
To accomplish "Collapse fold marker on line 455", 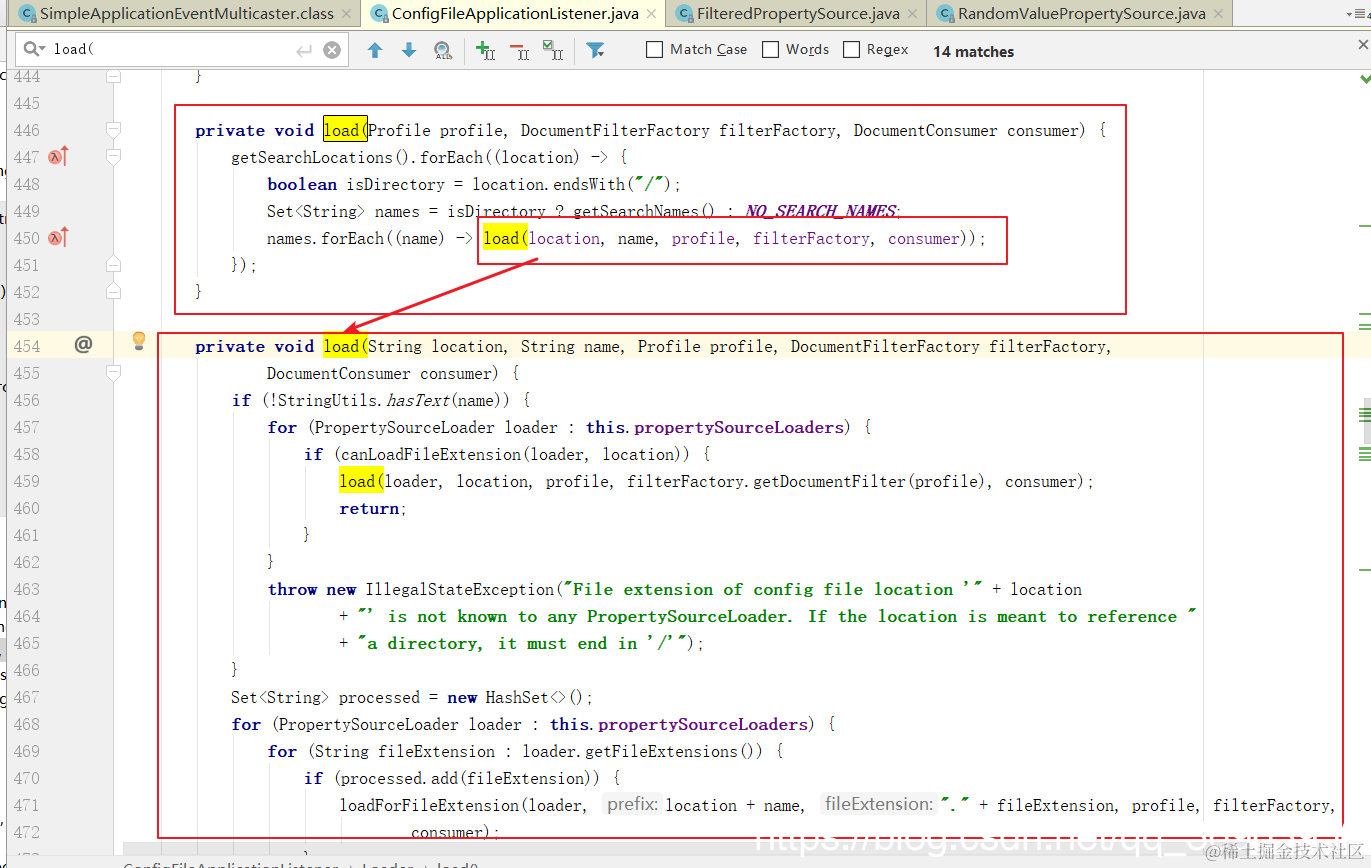I will [113, 373].
